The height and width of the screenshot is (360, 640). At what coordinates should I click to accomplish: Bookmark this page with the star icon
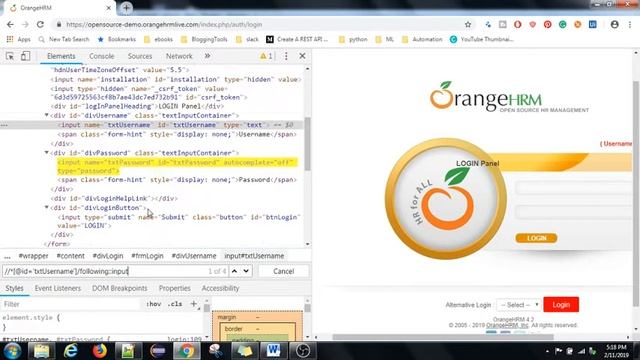tap(468, 24)
